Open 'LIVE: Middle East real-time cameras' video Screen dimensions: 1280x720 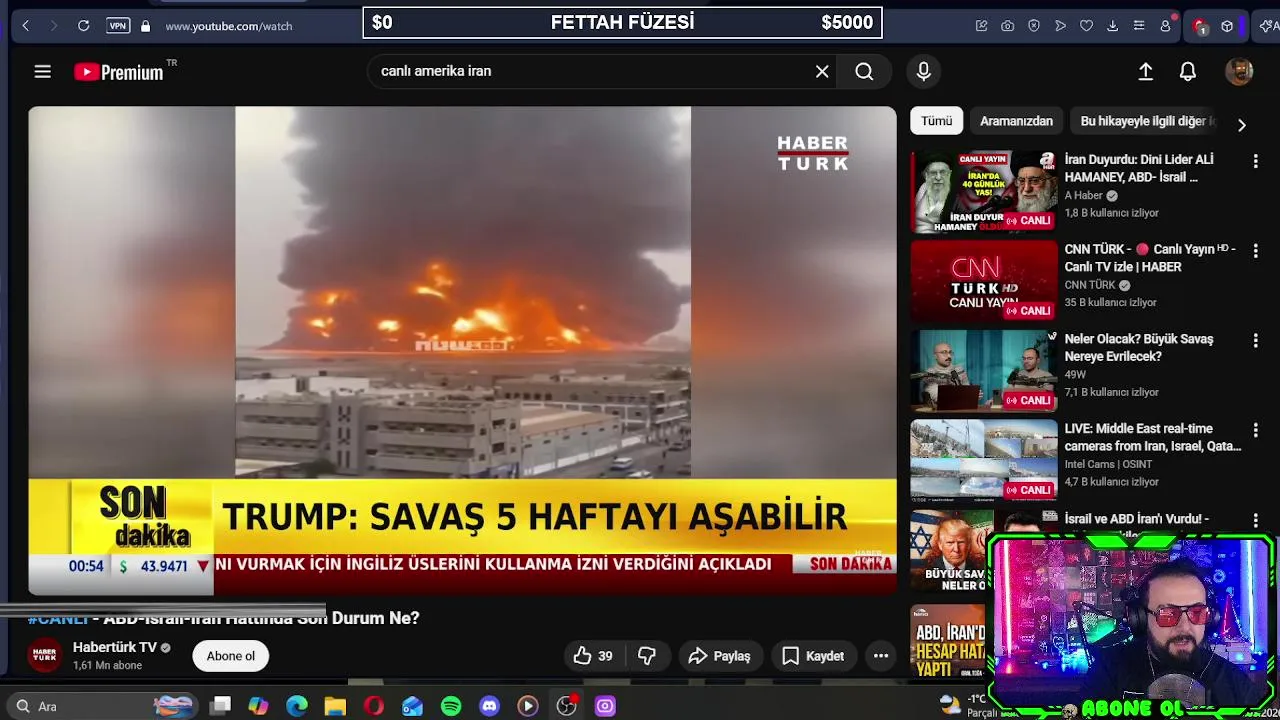(1153, 437)
